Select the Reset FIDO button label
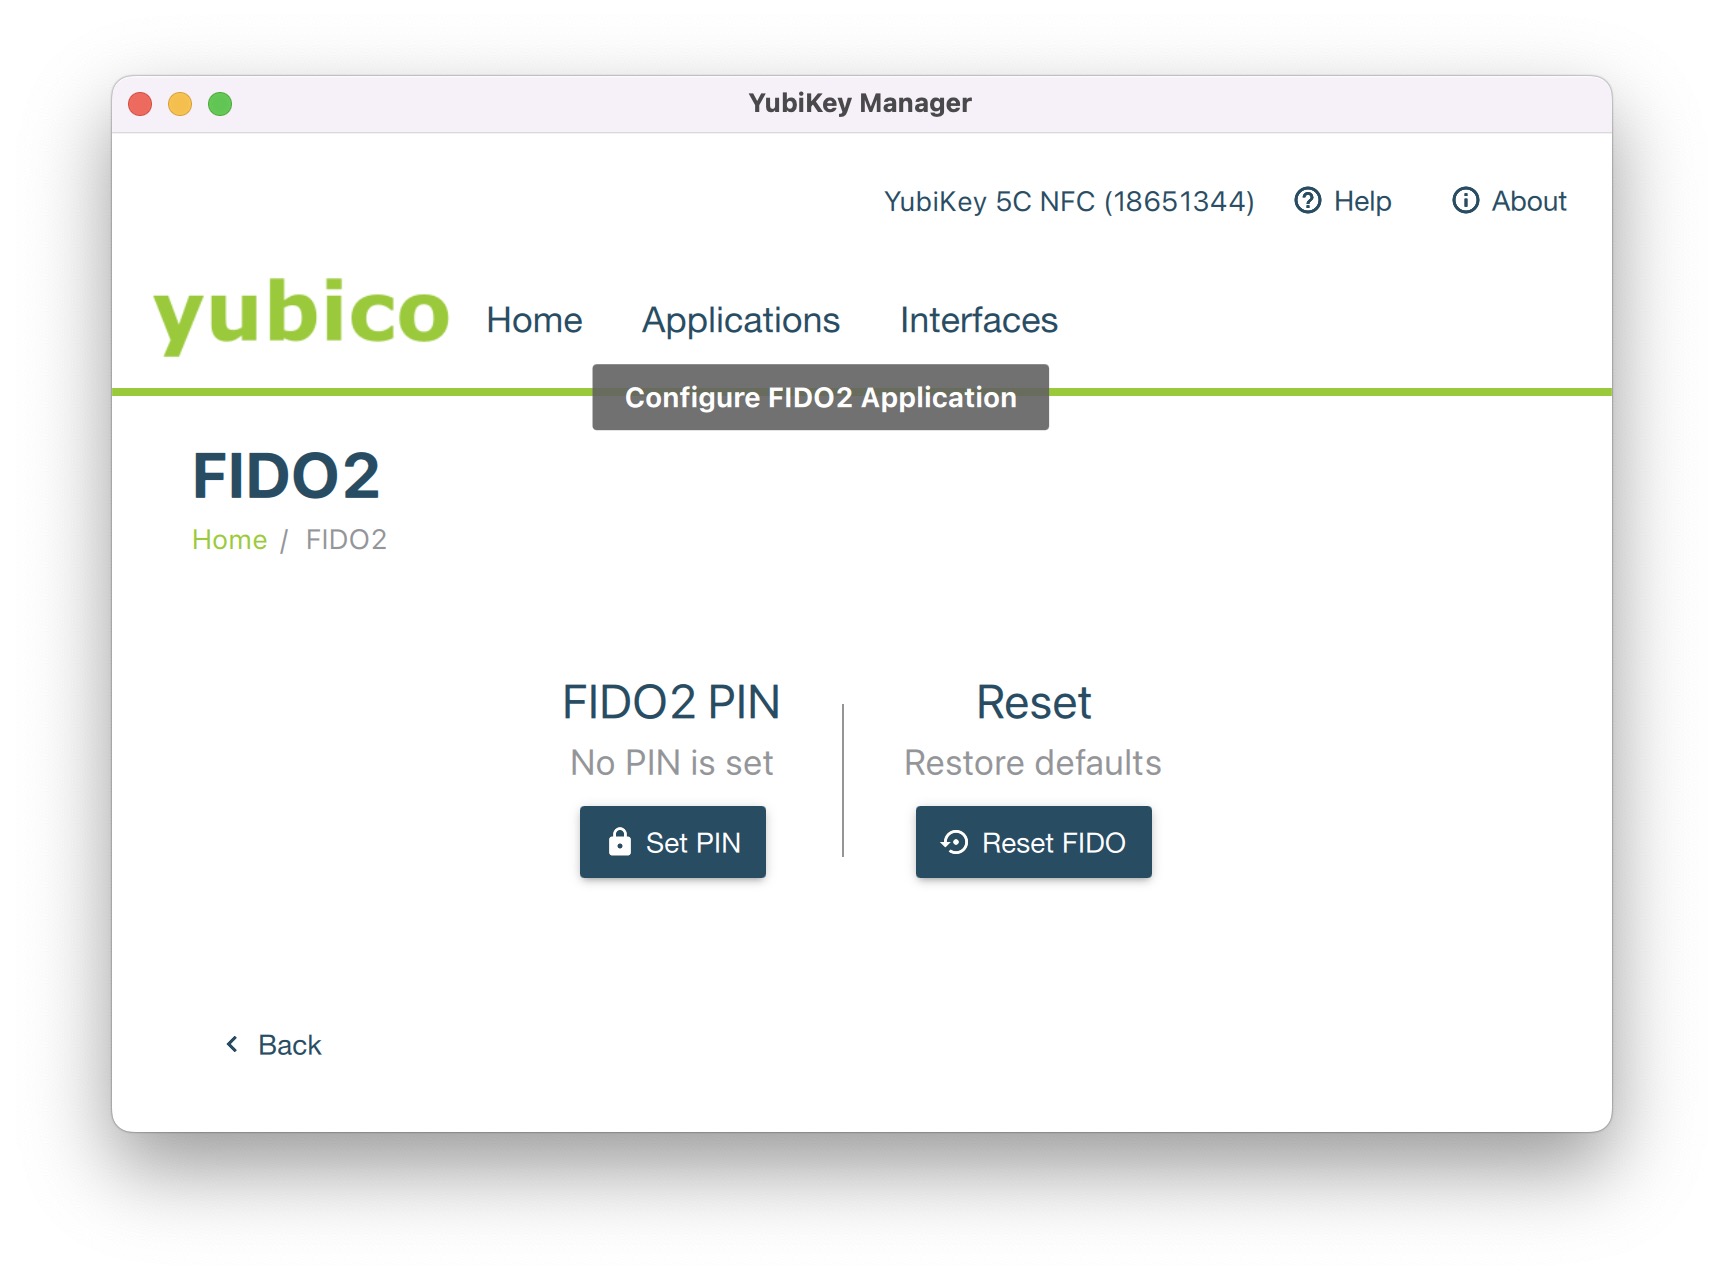 (x=1054, y=843)
